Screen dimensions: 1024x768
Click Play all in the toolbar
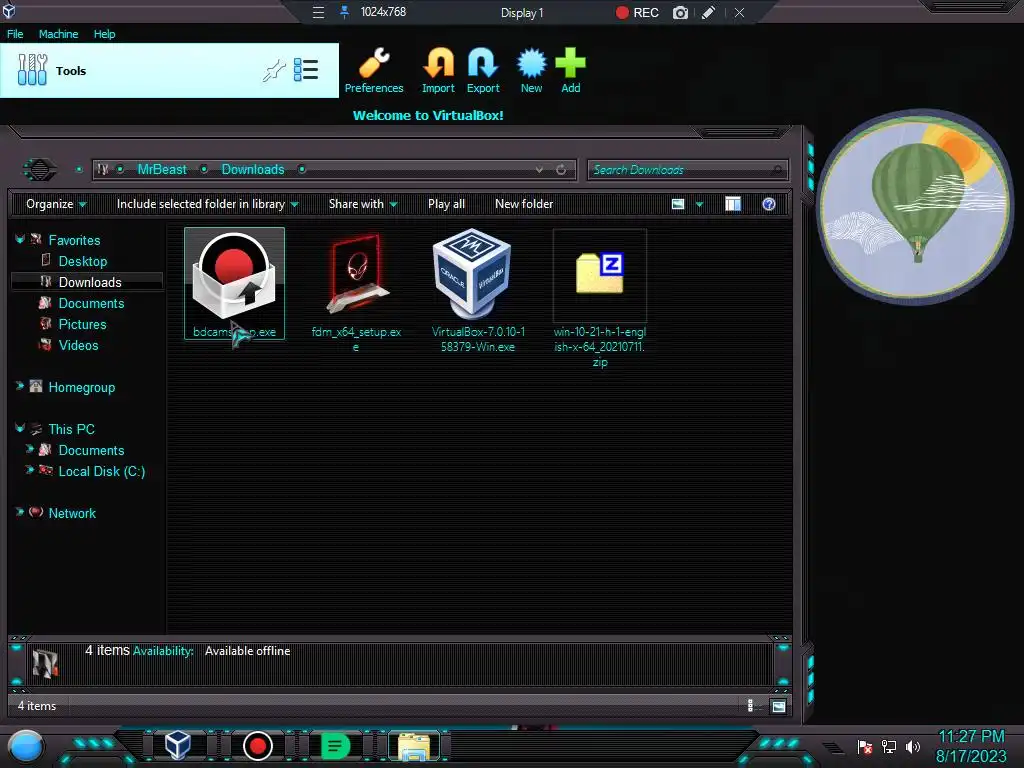[446, 204]
